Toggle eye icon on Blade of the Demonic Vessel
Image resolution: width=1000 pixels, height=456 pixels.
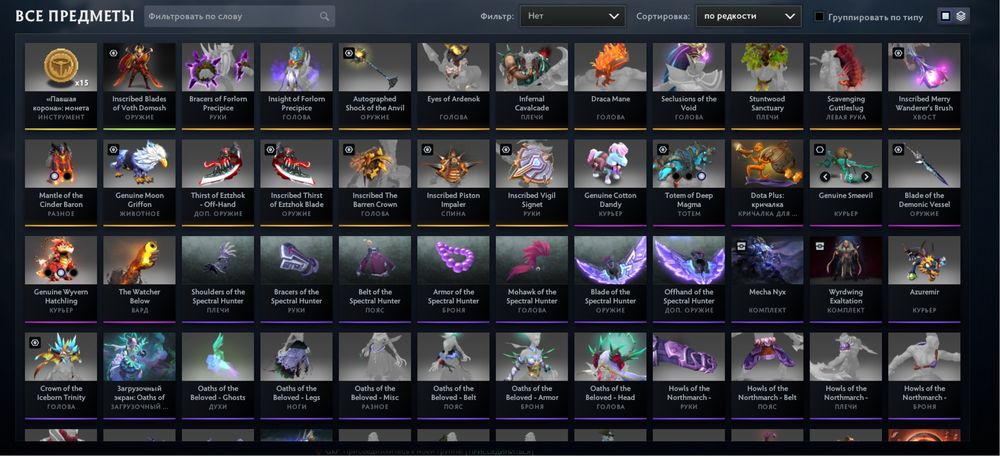[x=899, y=150]
